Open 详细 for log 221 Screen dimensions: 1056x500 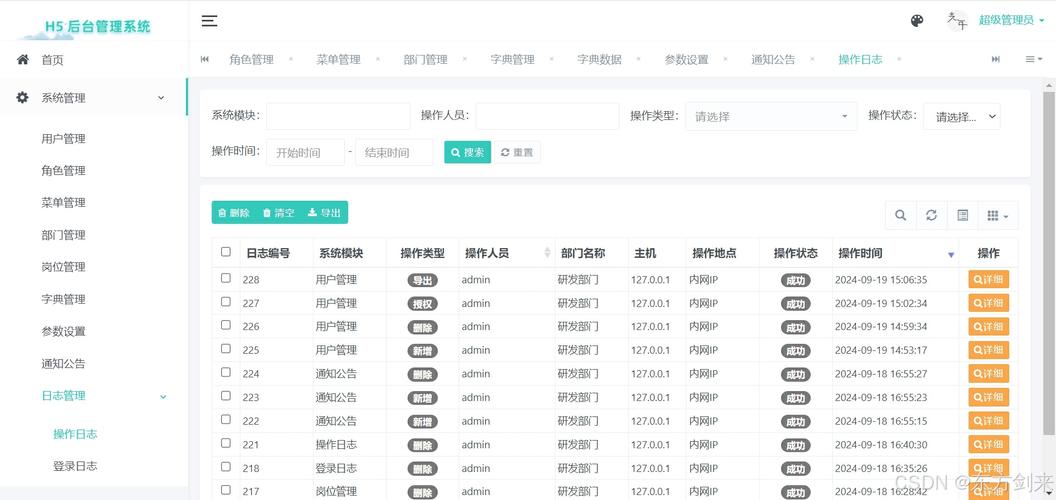coord(989,445)
